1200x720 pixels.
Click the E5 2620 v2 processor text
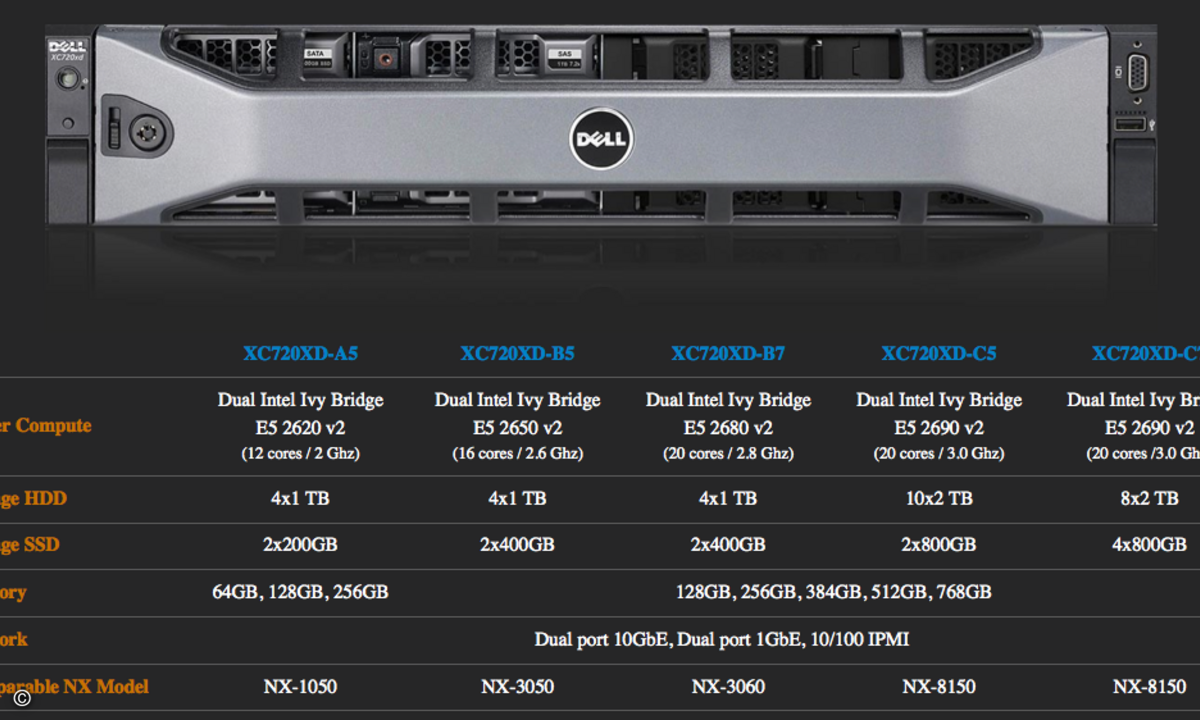point(300,427)
